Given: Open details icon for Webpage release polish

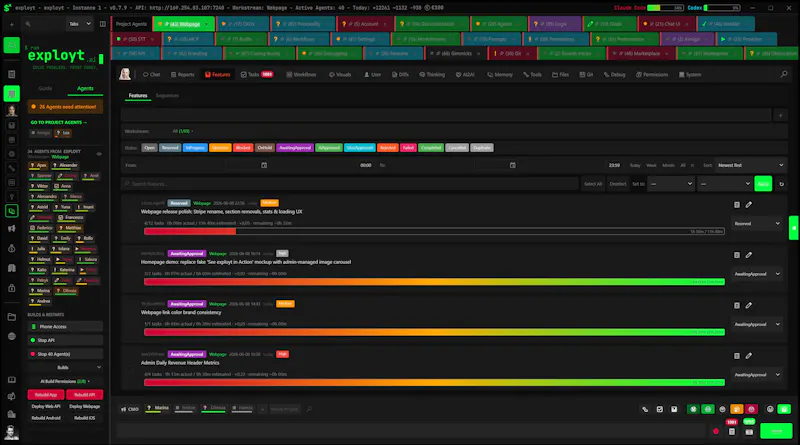Looking at the screenshot, I should pyautogui.click(x=737, y=205).
